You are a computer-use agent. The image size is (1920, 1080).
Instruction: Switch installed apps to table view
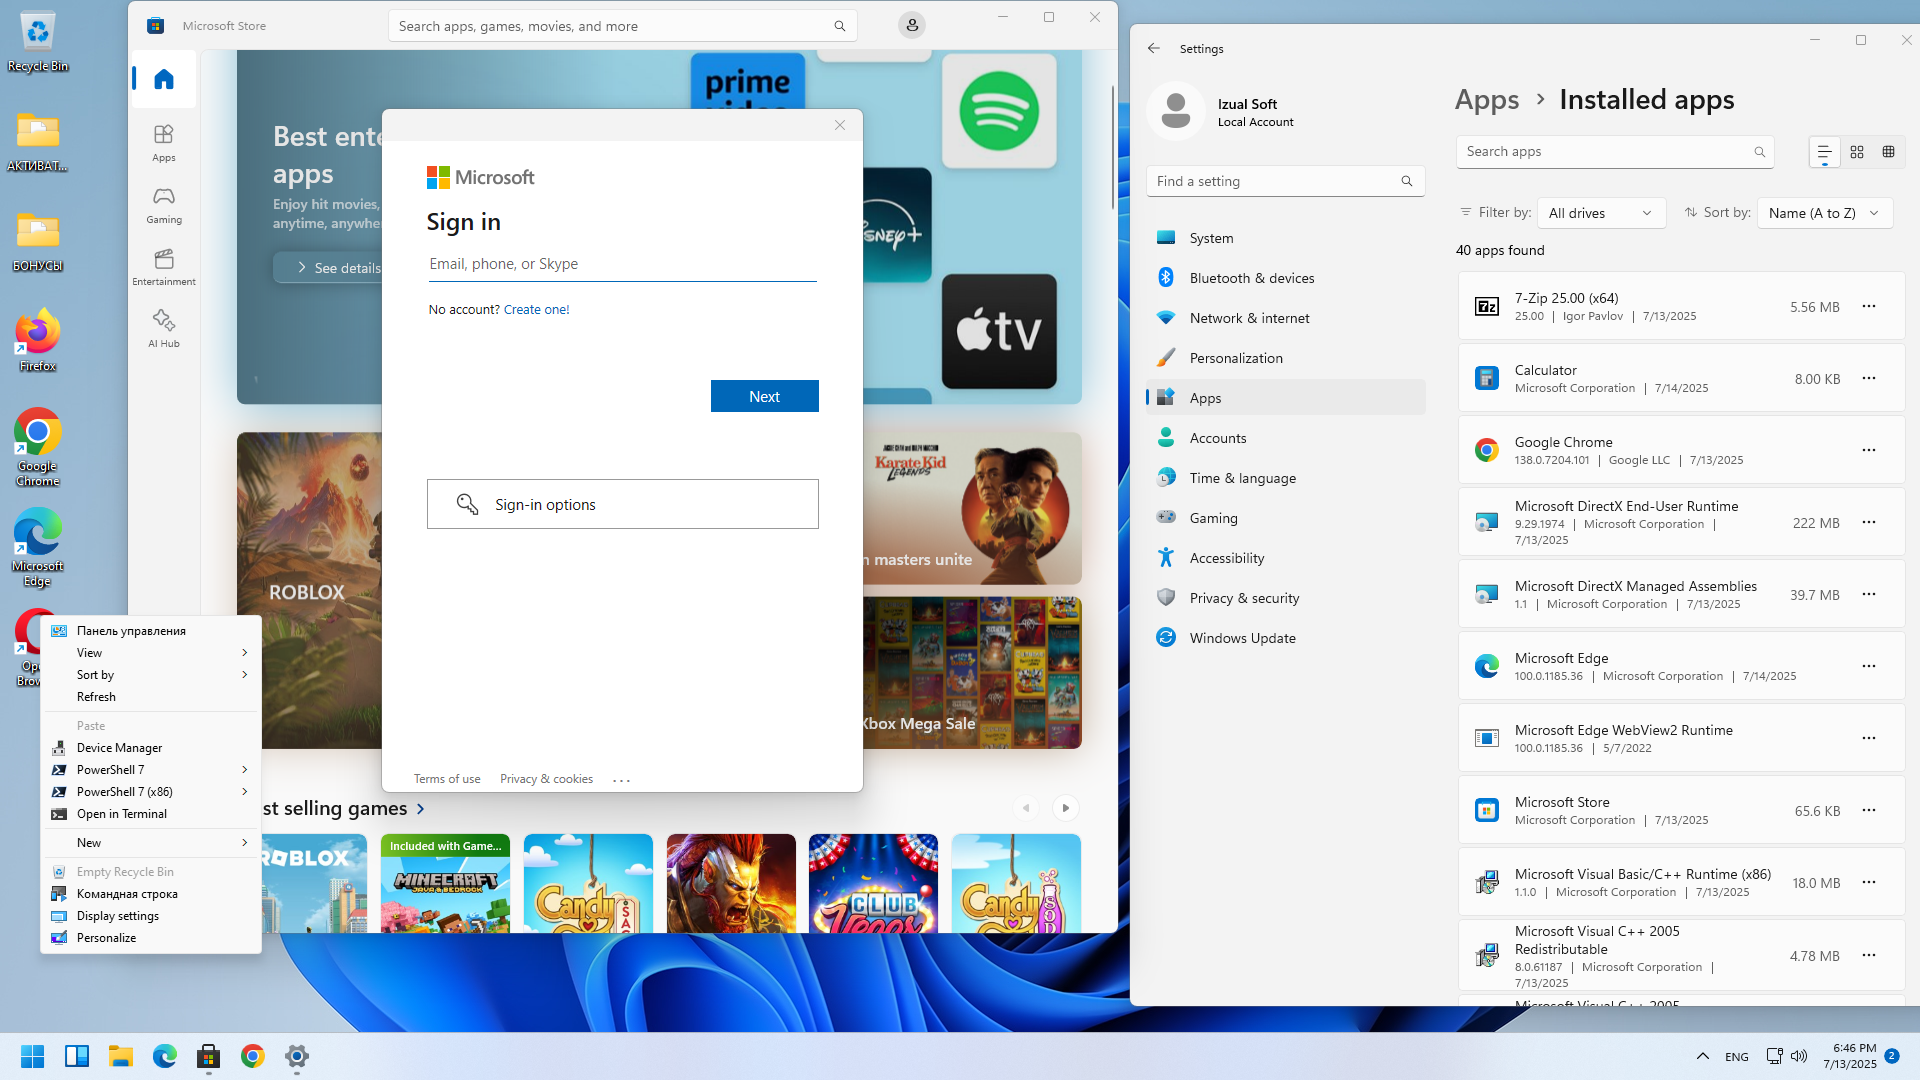pyautogui.click(x=1888, y=152)
